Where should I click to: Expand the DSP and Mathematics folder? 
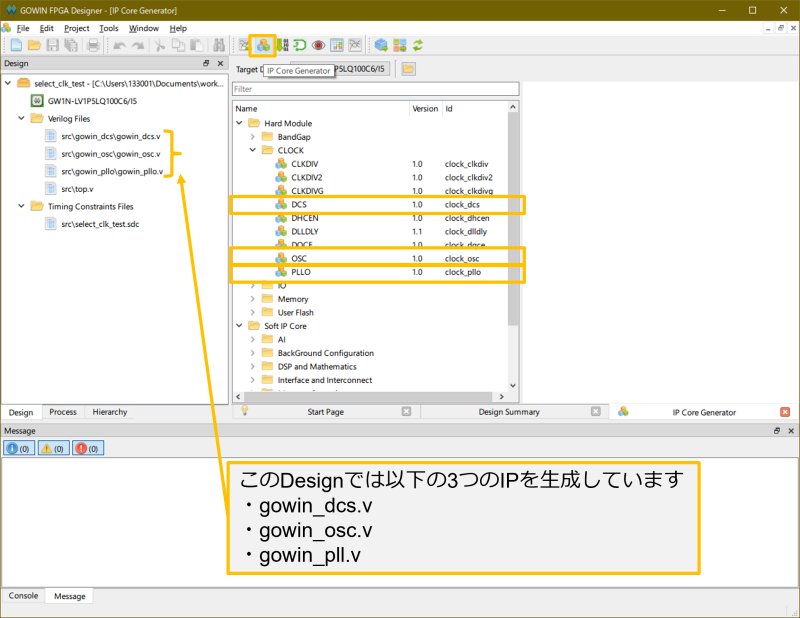(x=253, y=366)
